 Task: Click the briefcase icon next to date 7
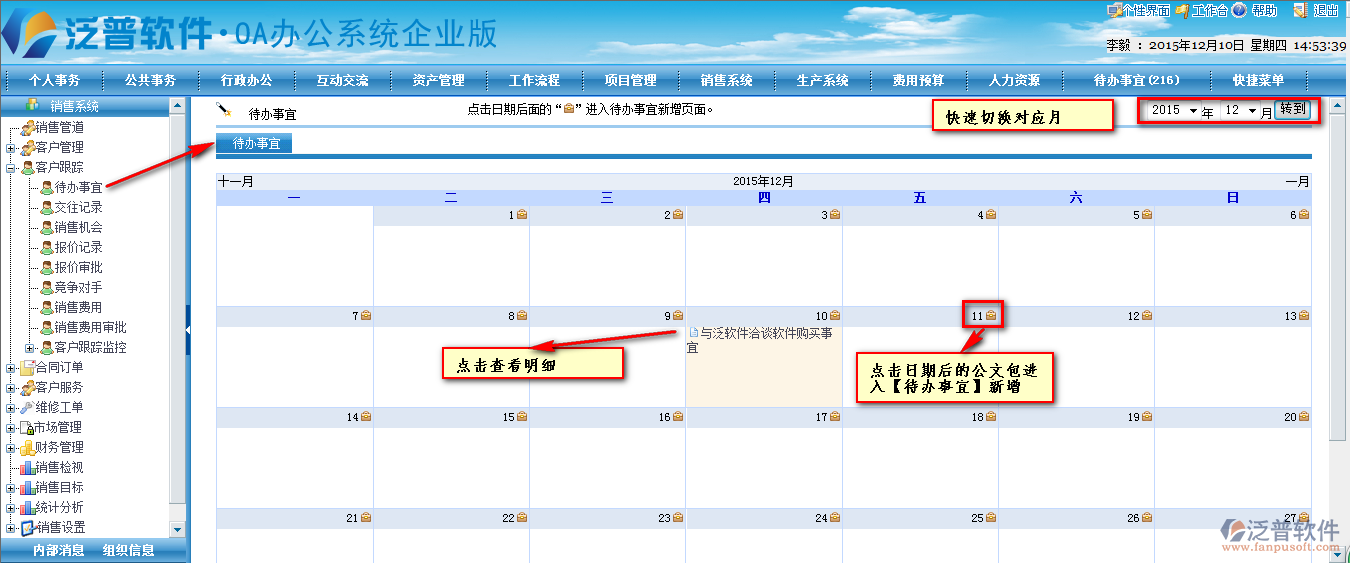(x=366, y=316)
